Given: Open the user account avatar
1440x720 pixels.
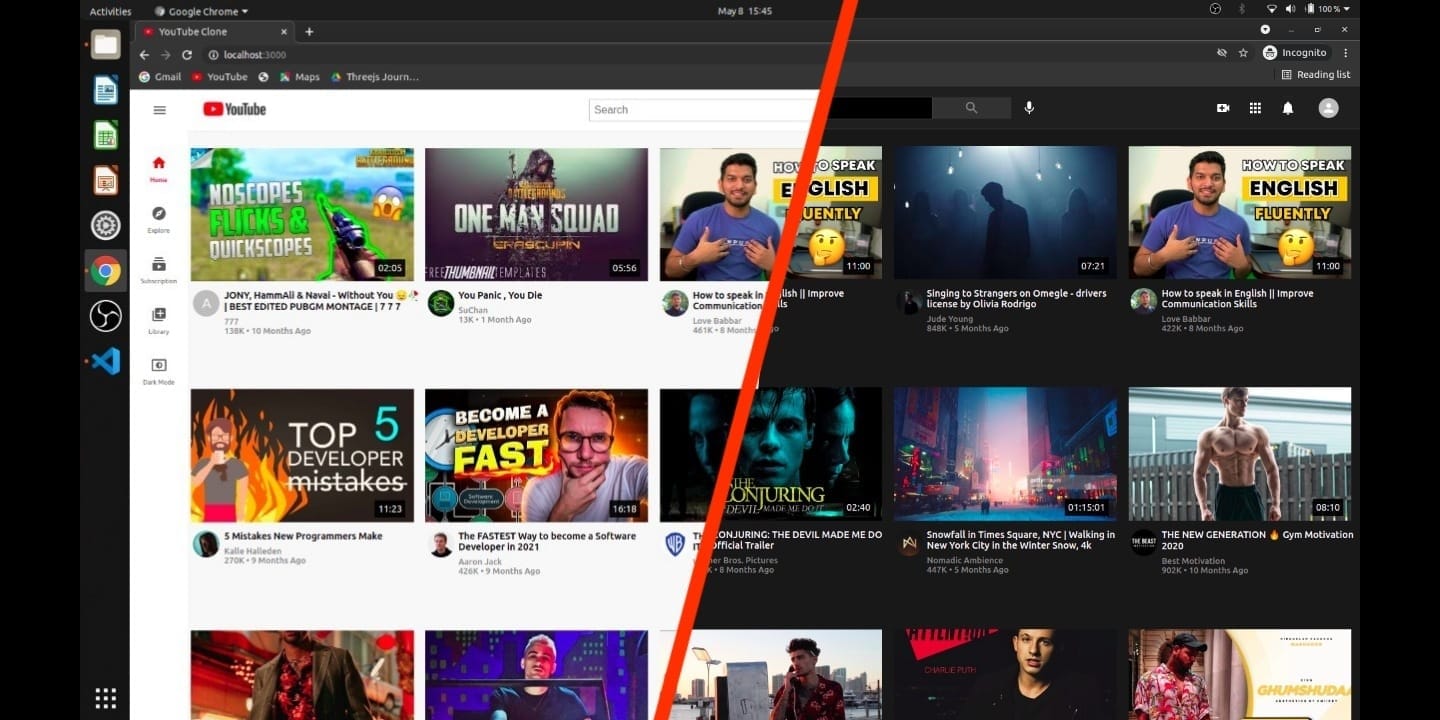Looking at the screenshot, I should click(1328, 108).
